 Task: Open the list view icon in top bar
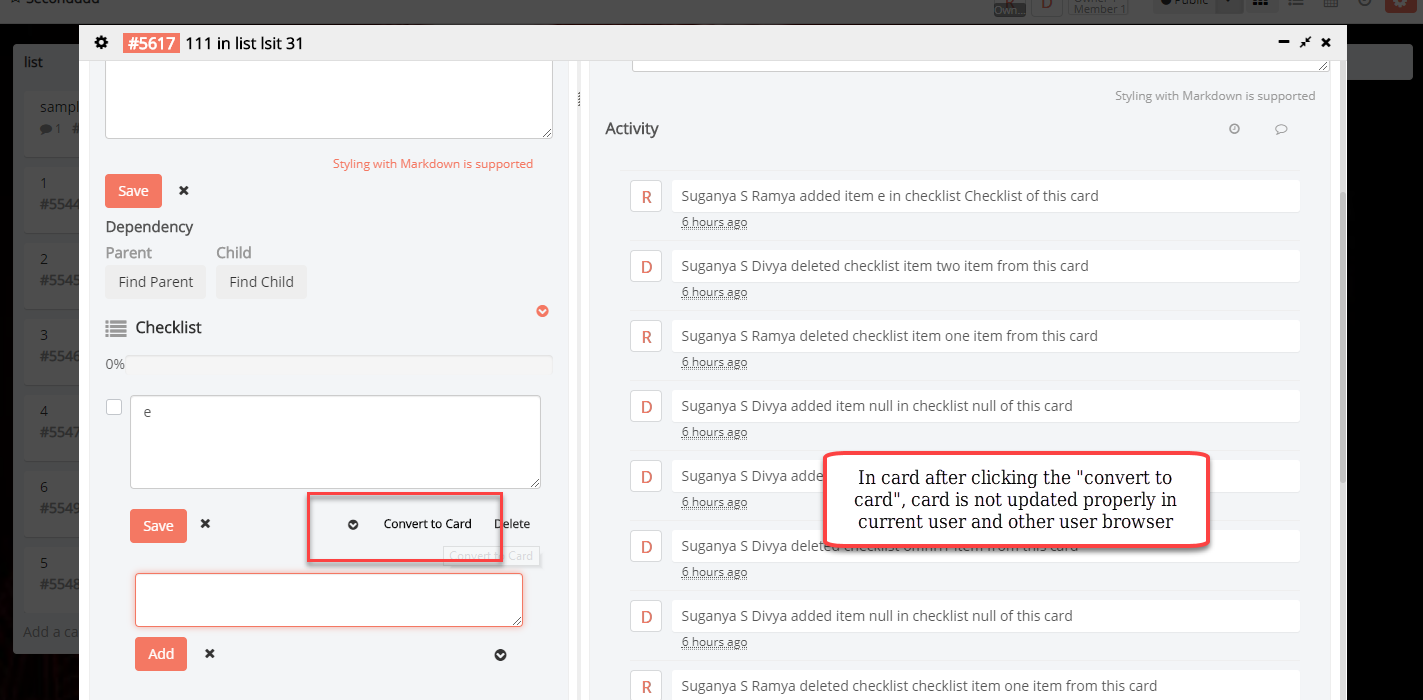[1296, 4]
